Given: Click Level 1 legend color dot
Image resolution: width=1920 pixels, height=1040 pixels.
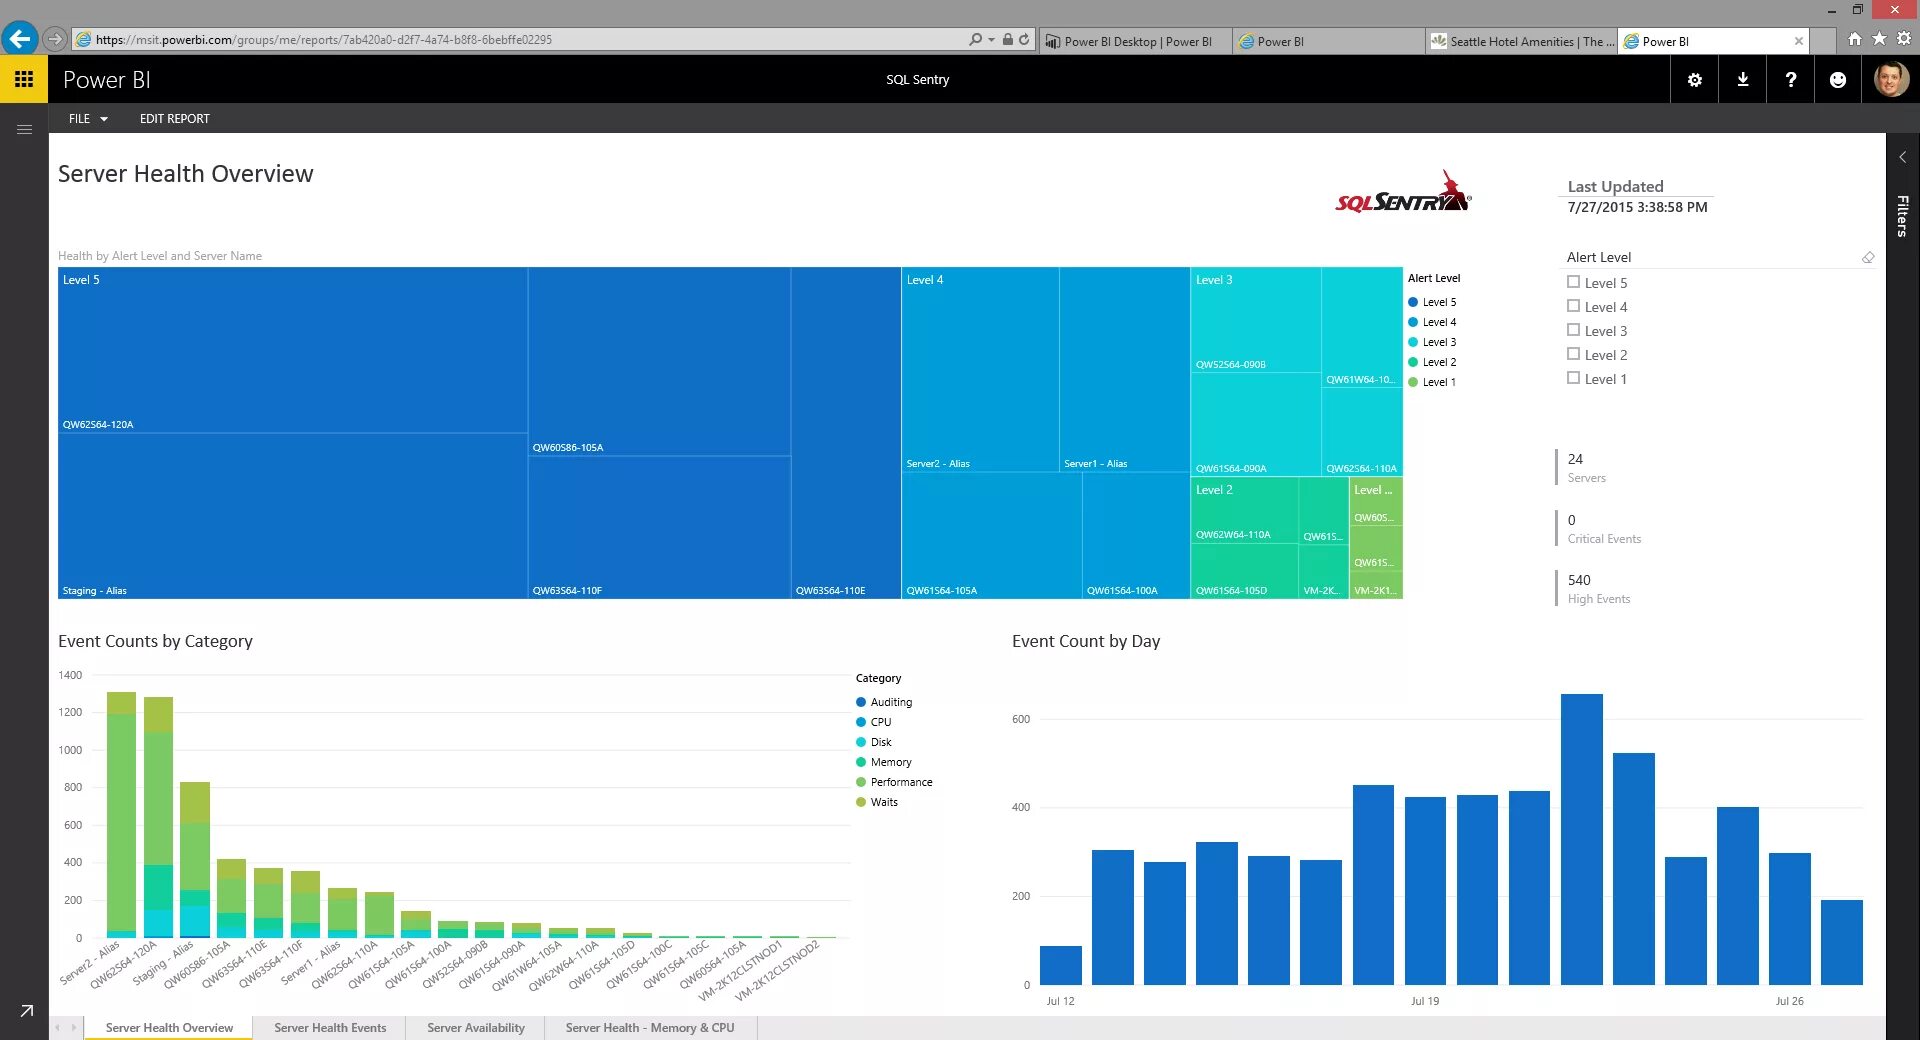Looking at the screenshot, I should (x=1413, y=382).
